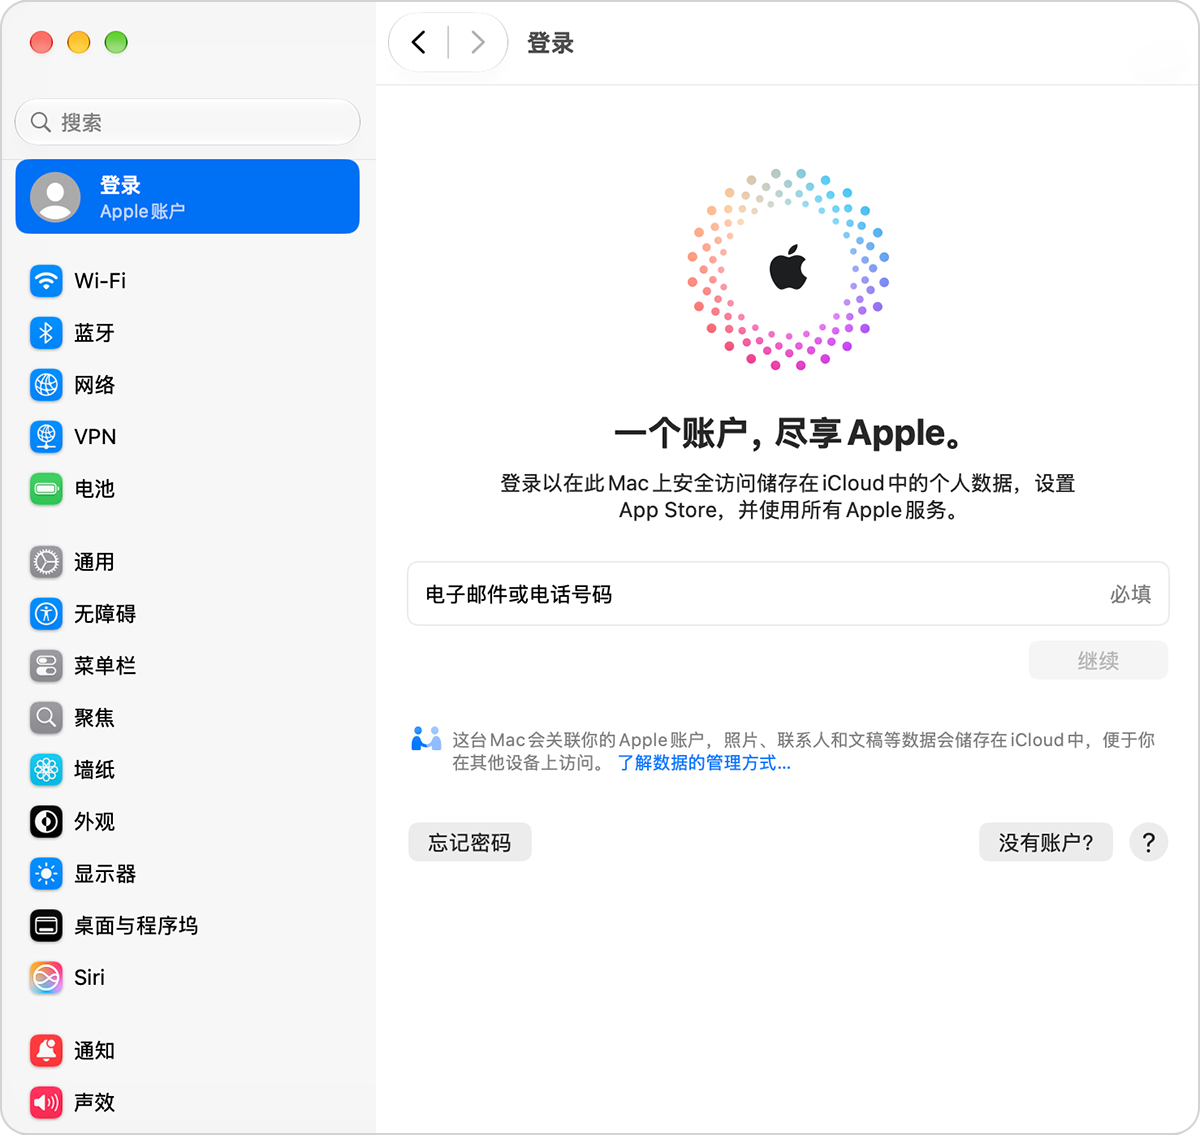Click the 忘记密码 button
The width and height of the screenshot is (1200, 1136).
(470, 843)
